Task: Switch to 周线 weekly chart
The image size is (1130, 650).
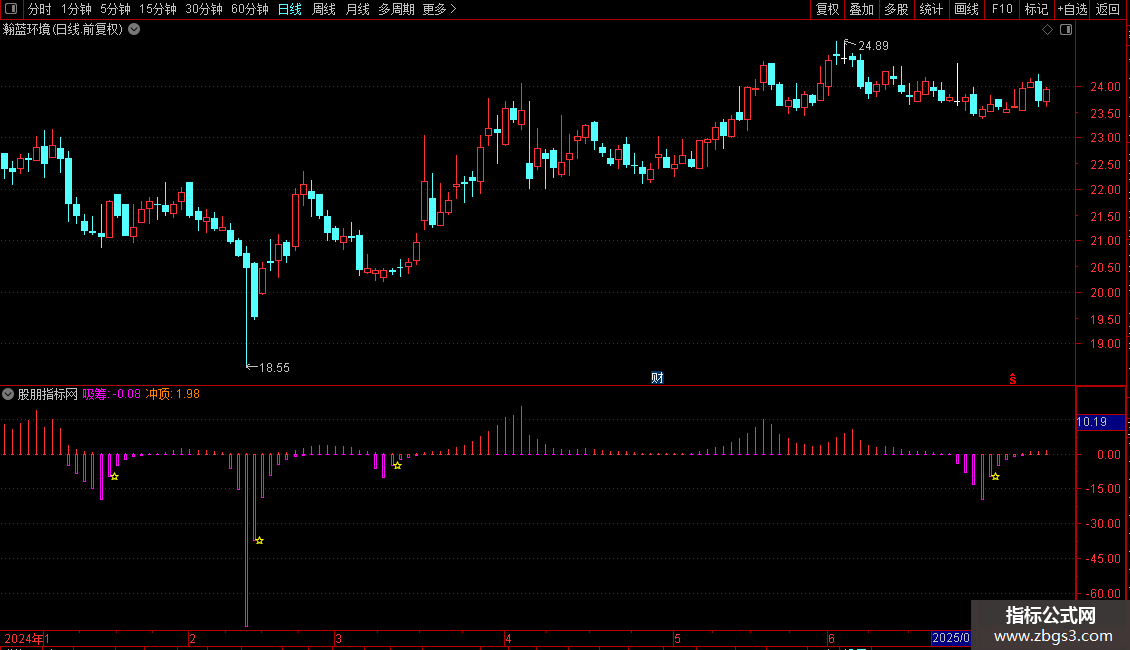Action: click(324, 9)
